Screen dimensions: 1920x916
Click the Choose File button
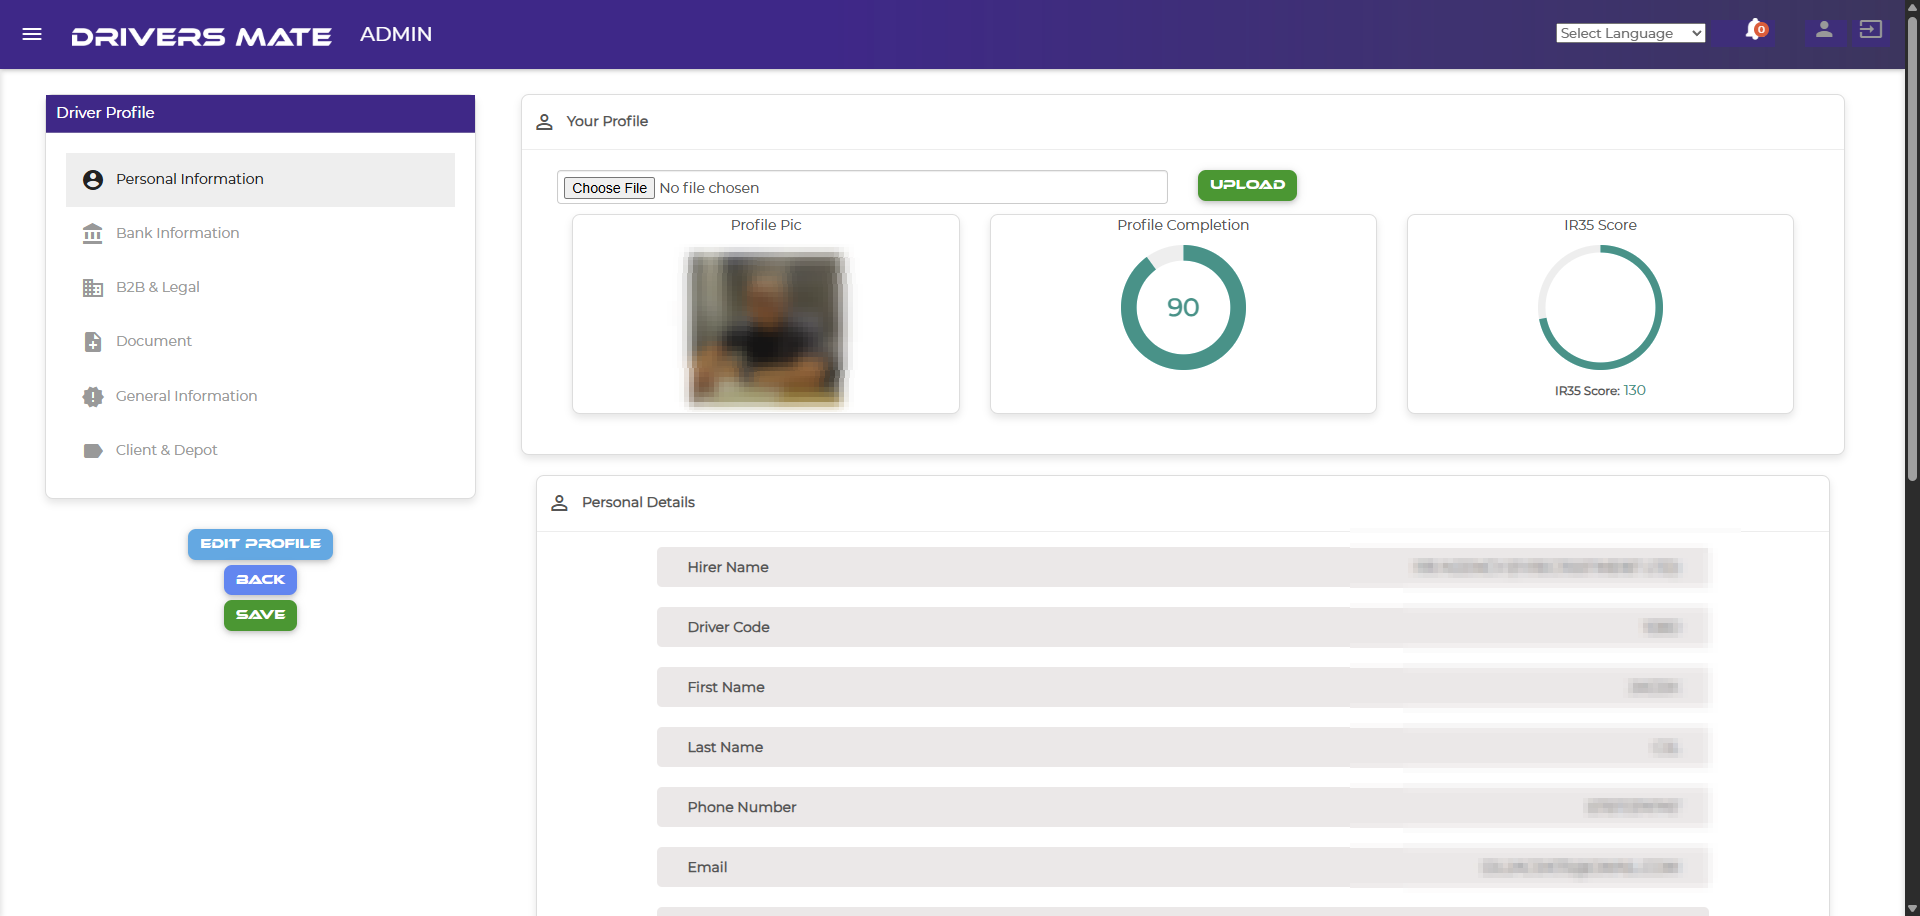[x=610, y=188]
